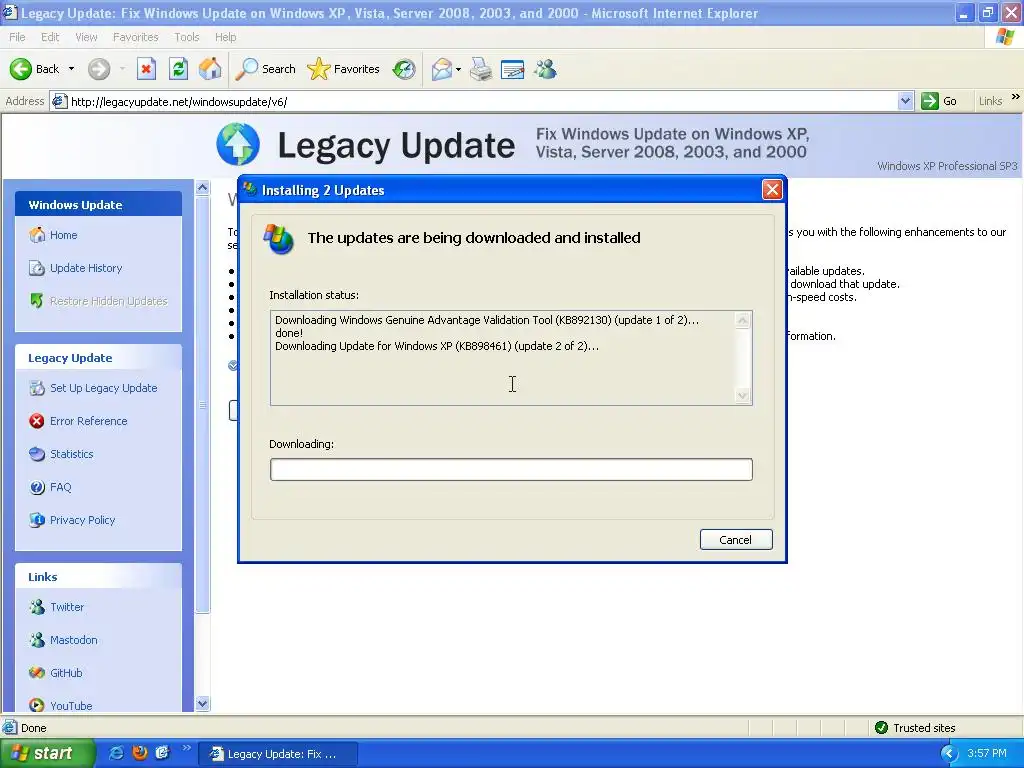The height and width of the screenshot is (768, 1024).
Task: Click the FAQ question mark icon
Action: coord(37,487)
